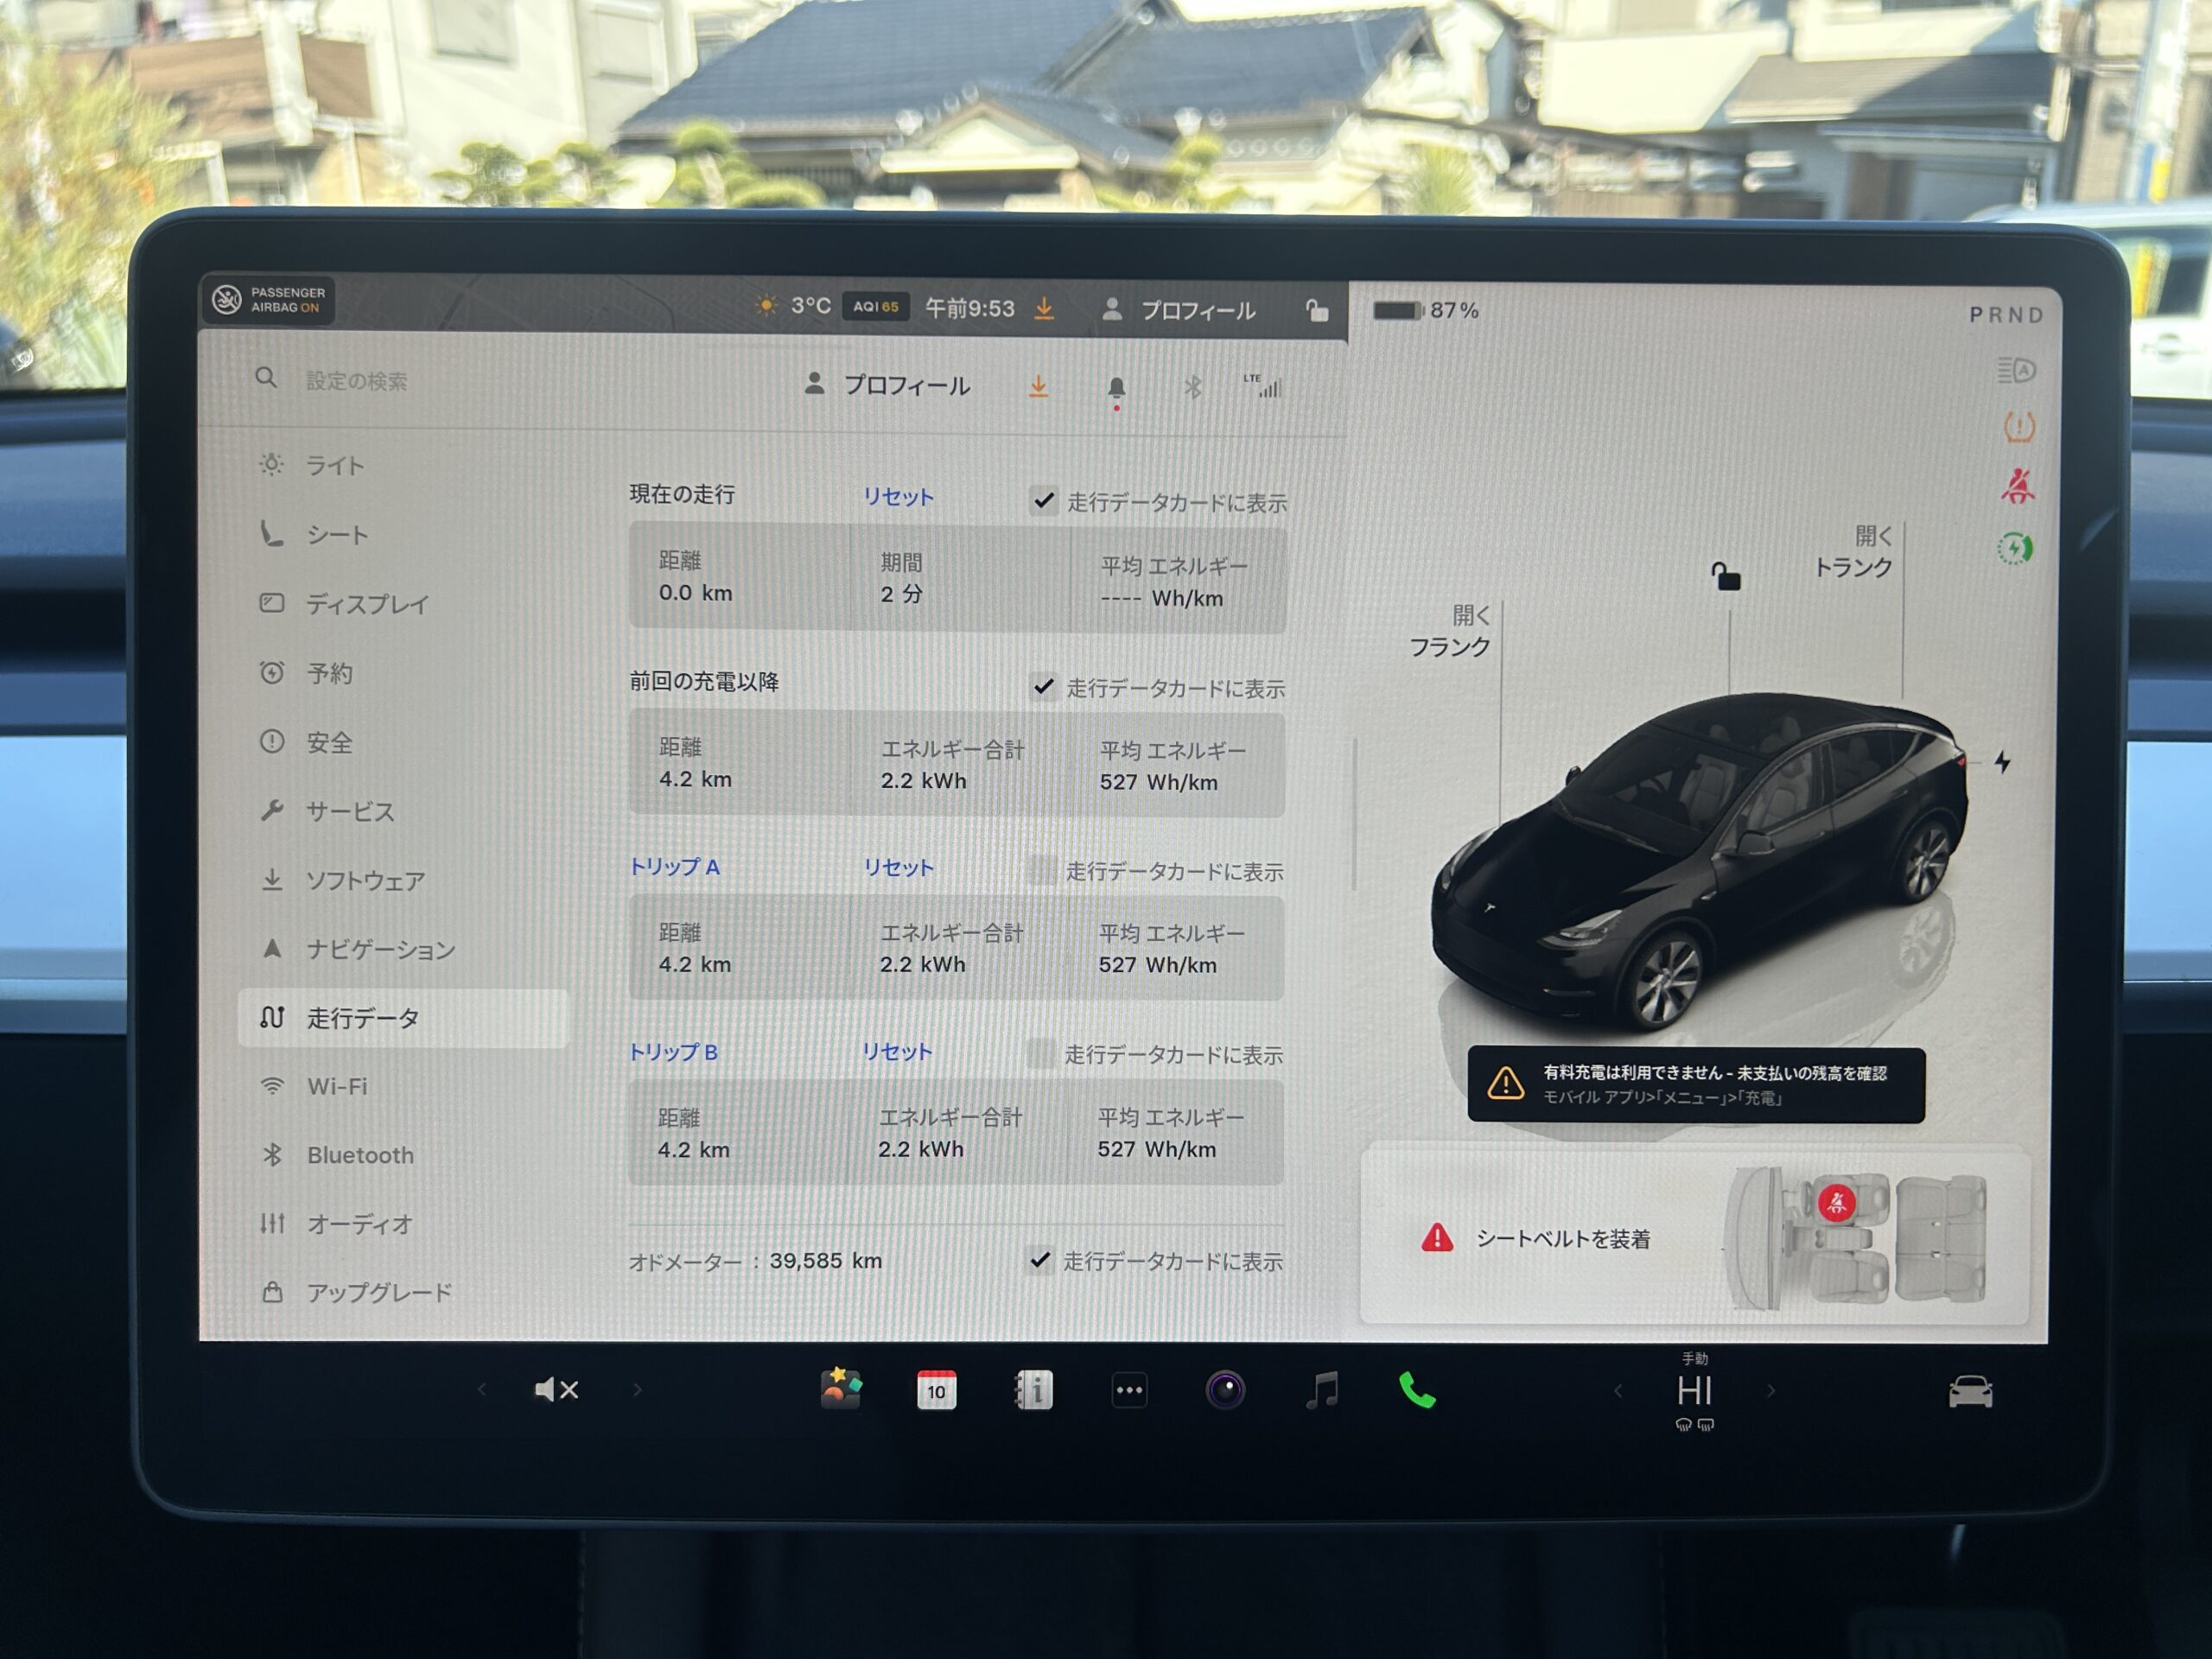The width and height of the screenshot is (2212, 1659).
Task: Tap the muted speaker volume icon
Action: tap(556, 1389)
